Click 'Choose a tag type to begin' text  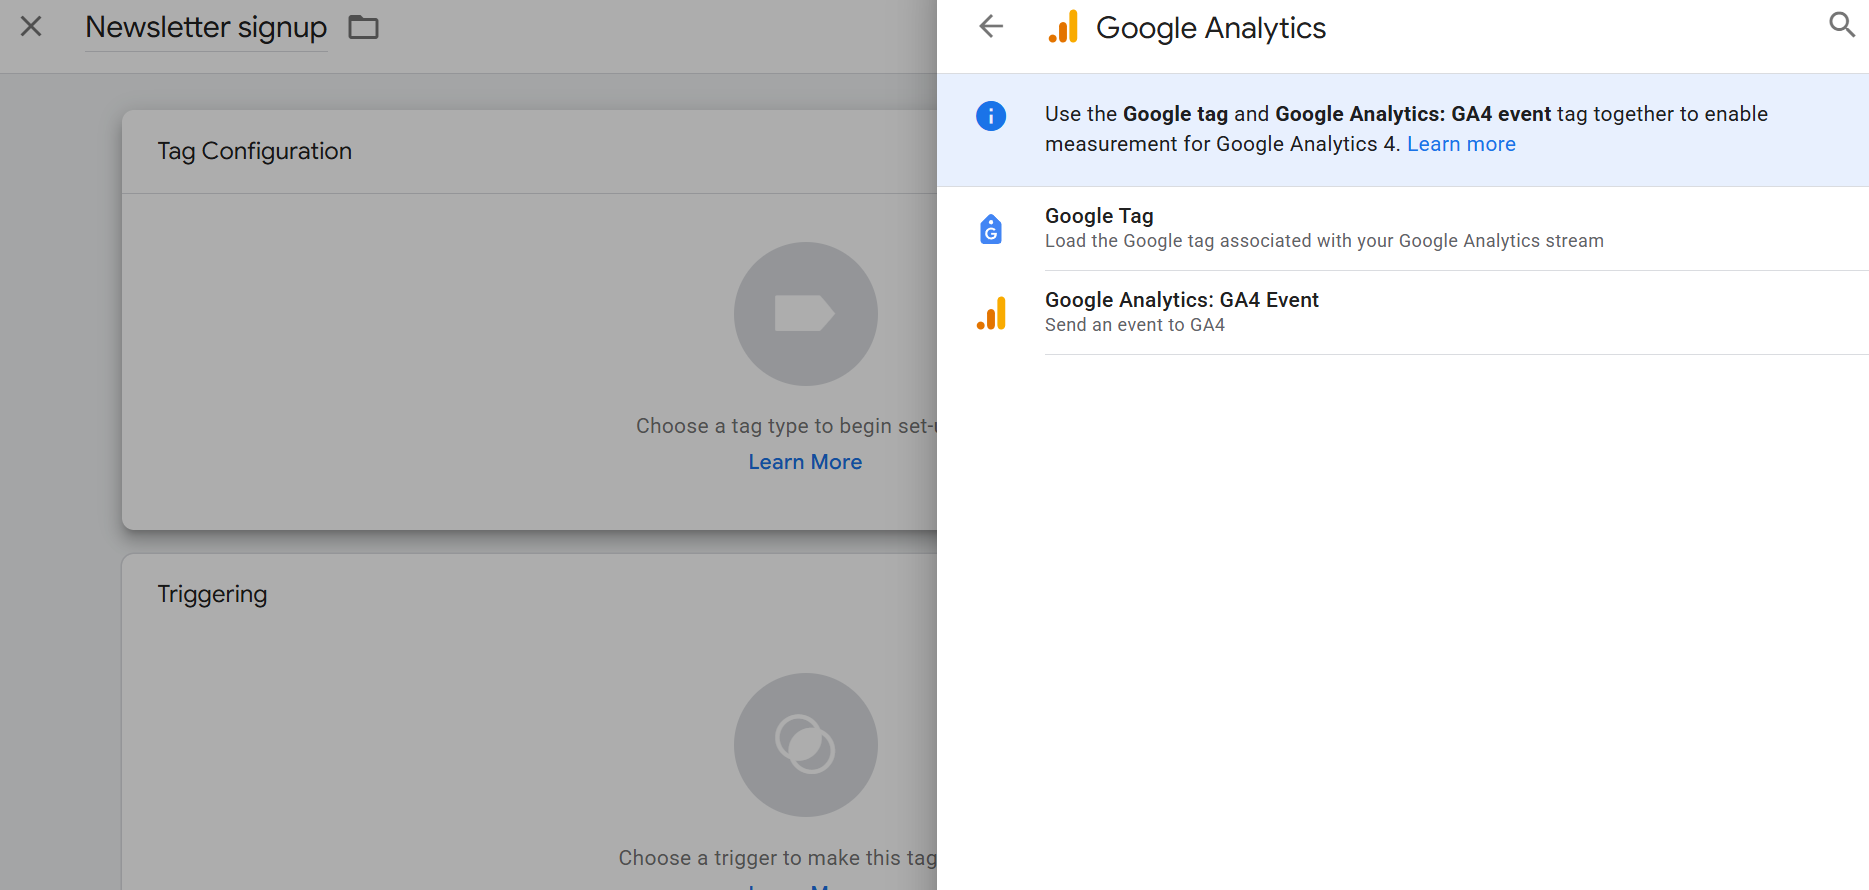pos(785,426)
